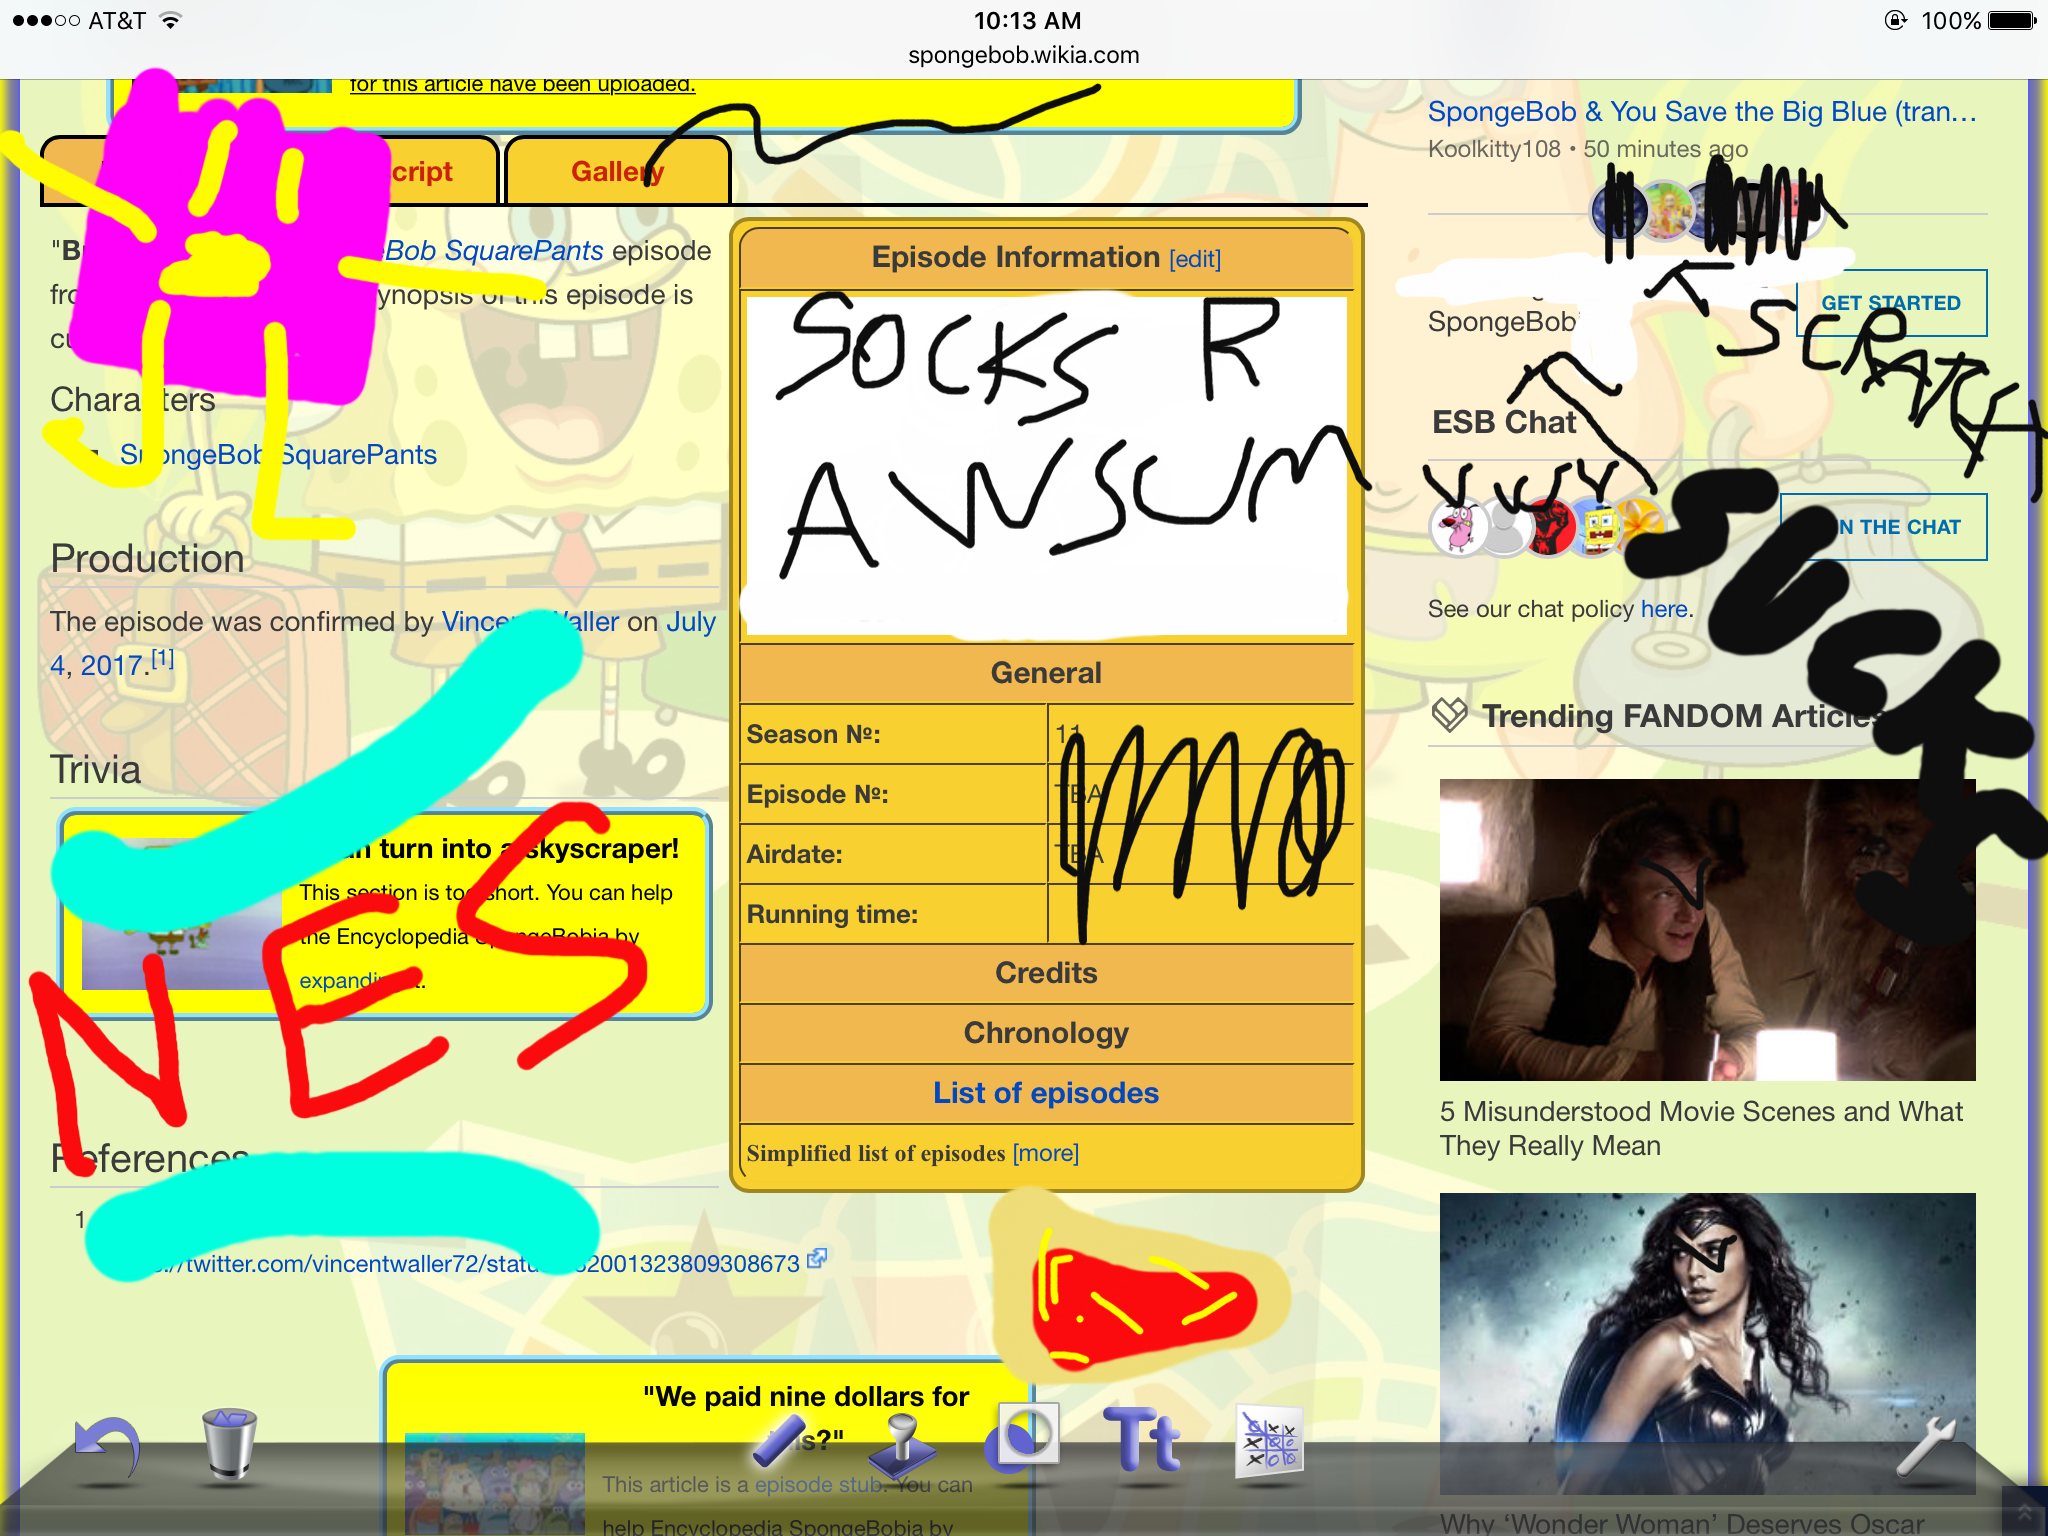2048x1536 pixels.
Task: Click the Chronology section header
Action: click(x=1046, y=1033)
